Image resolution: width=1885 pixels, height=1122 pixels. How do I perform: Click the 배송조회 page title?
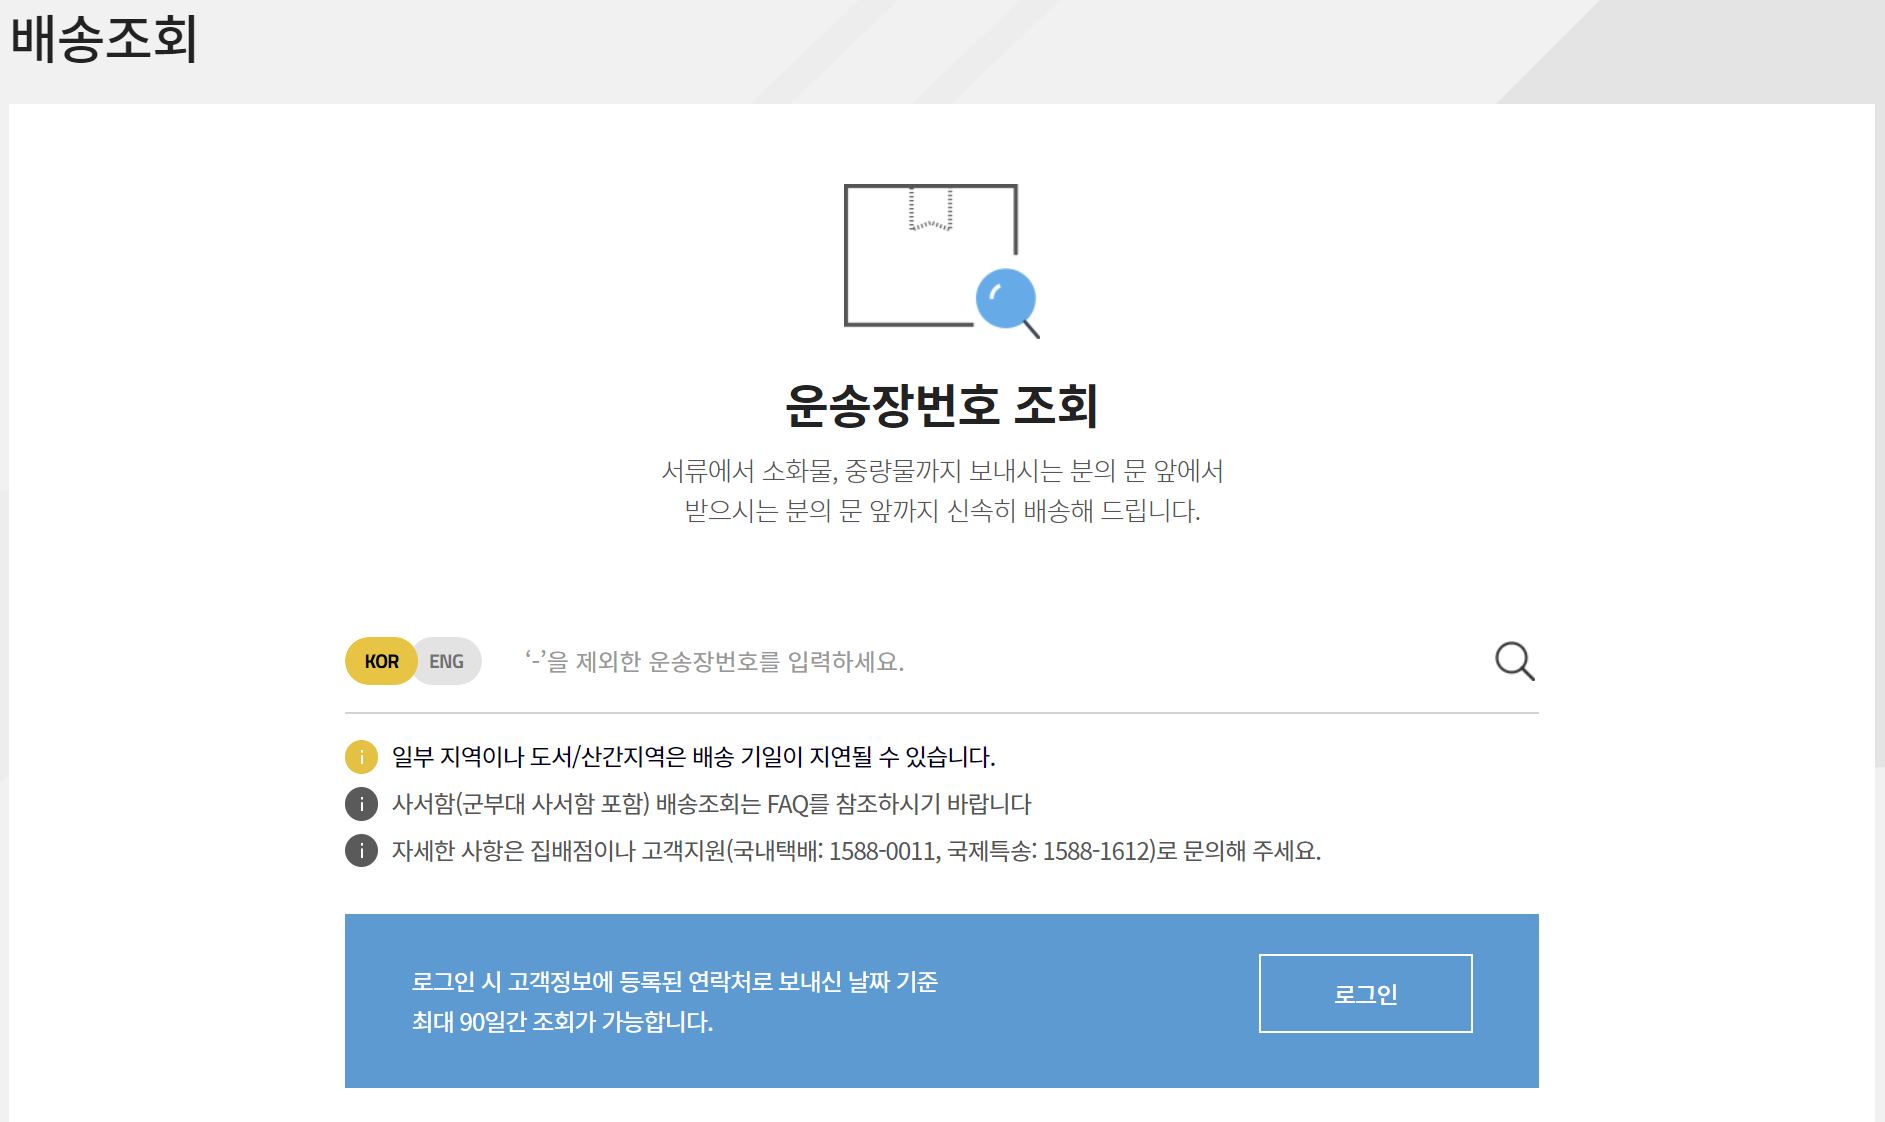coord(103,39)
